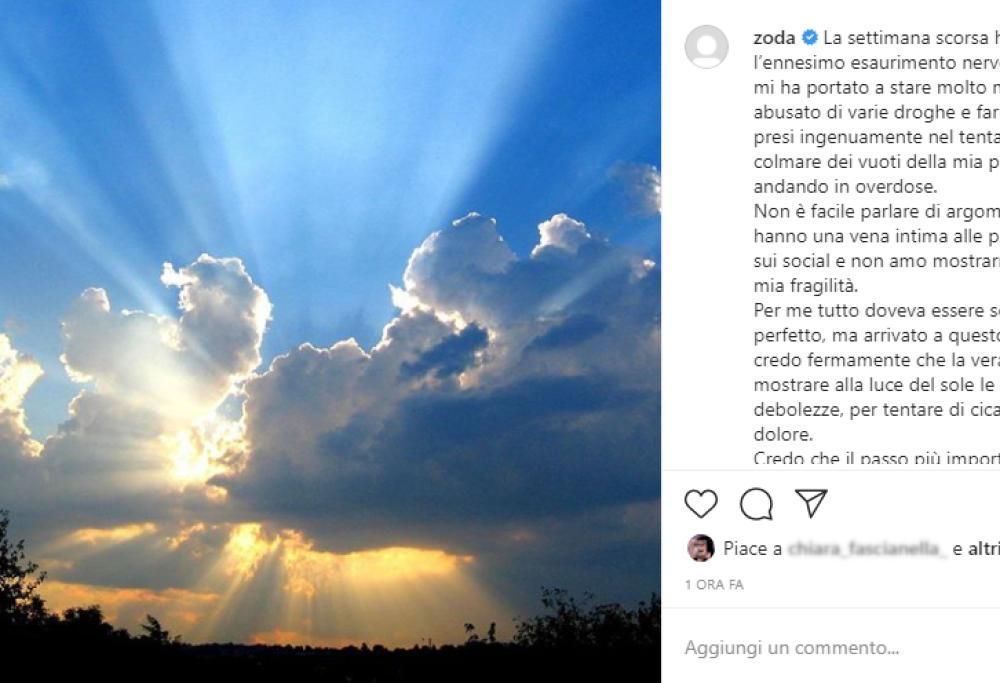This screenshot has height=683, width=1000.
Task: Click the caption's first line "La settimana scorsa"
Action: (x=910, y=39)
